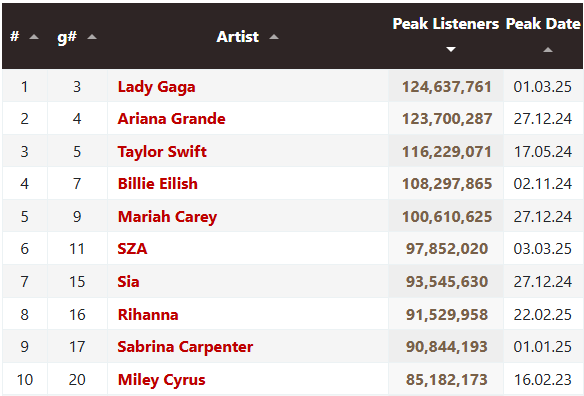This screenshot has width=584, height=396.
Task: Open the Billie Eilish link
Action: tap(158, 184)
